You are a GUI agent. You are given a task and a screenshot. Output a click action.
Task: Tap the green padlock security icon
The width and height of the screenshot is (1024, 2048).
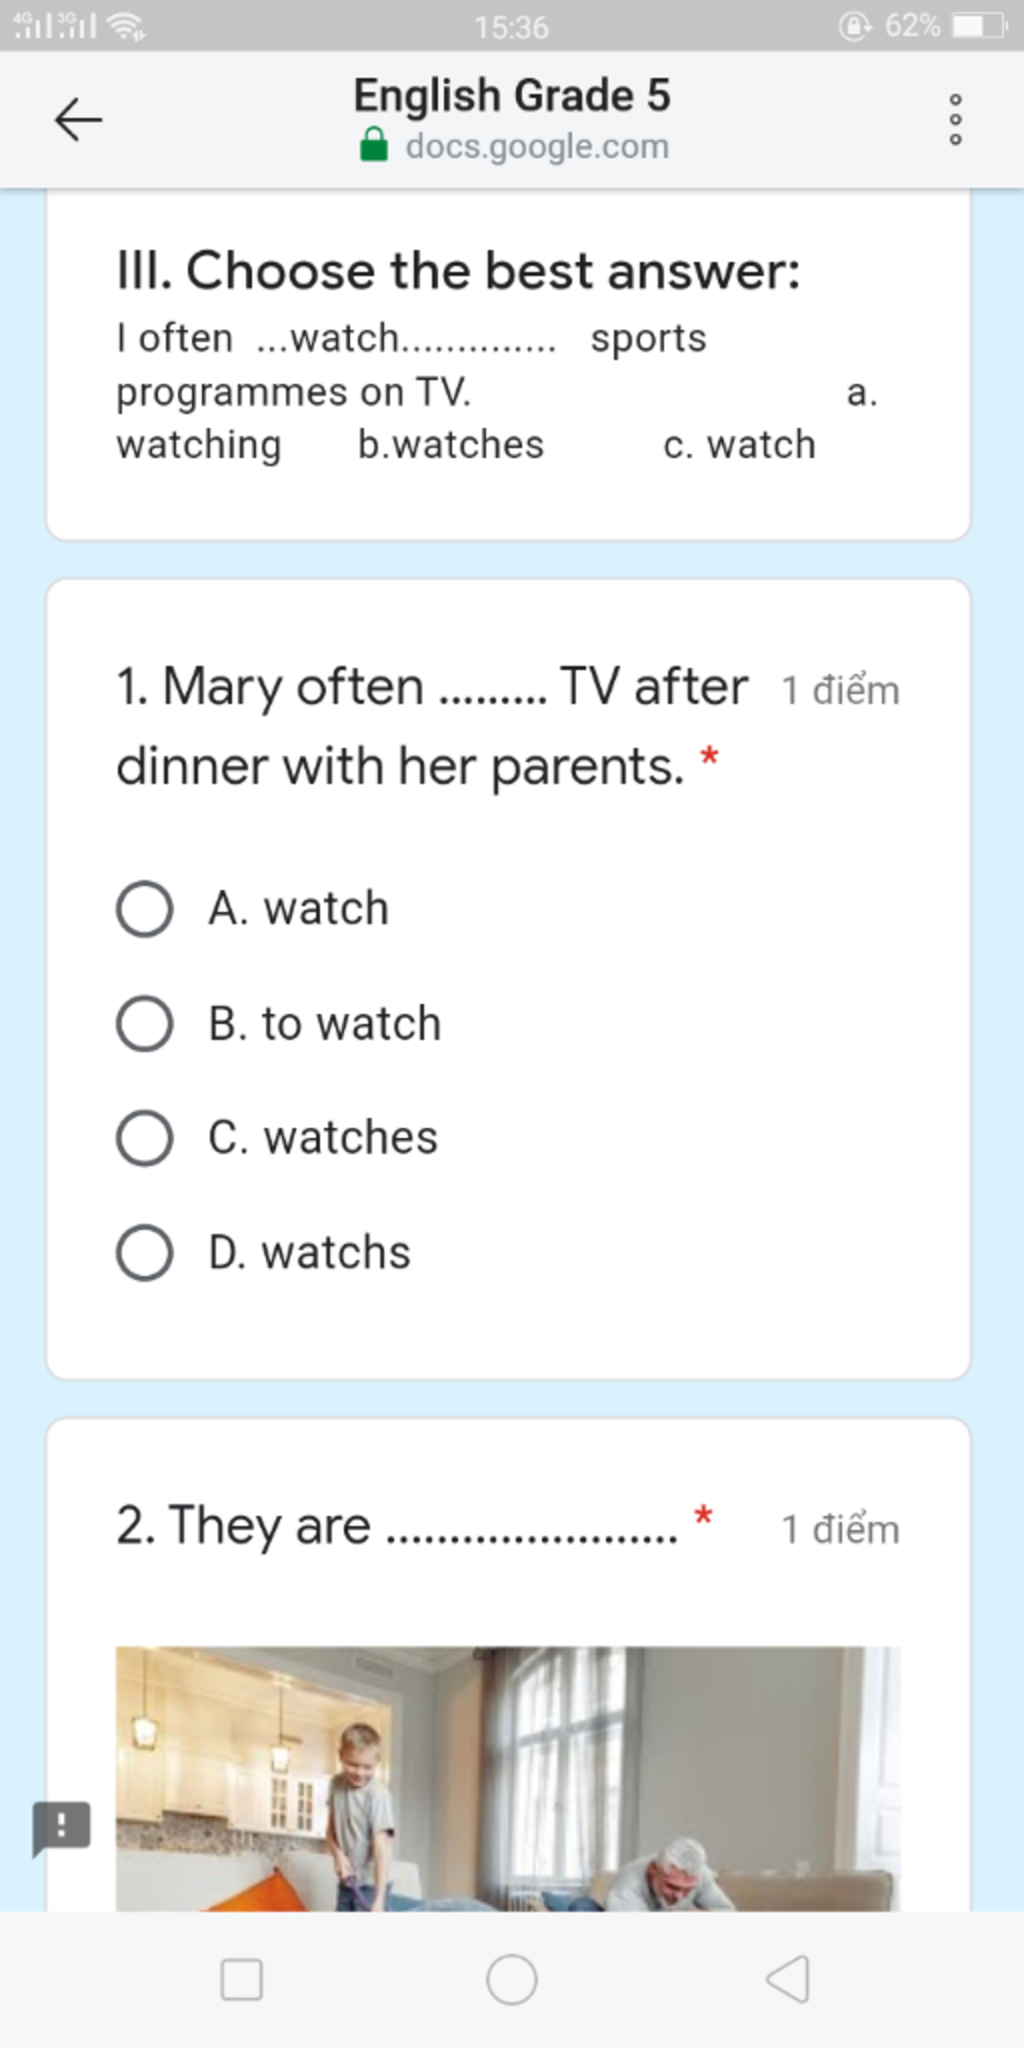pyautogui.click(x=374, y=145)
